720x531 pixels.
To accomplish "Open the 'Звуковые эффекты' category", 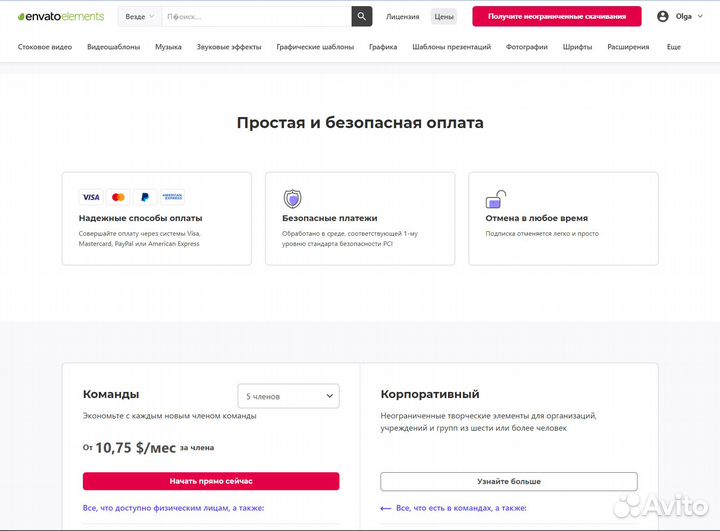I will tap(229, 47).
